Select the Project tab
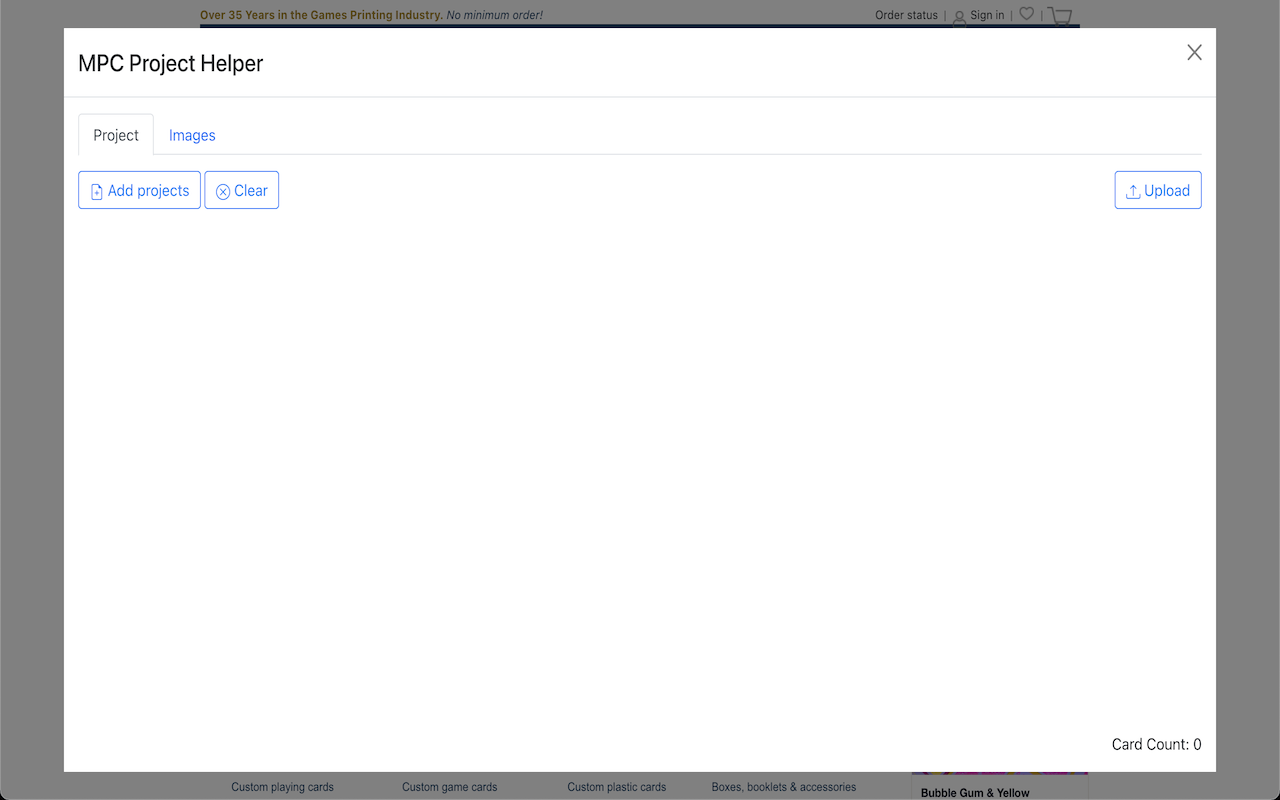The height and width of the screenshot is (800, 1280). point(116,135)
